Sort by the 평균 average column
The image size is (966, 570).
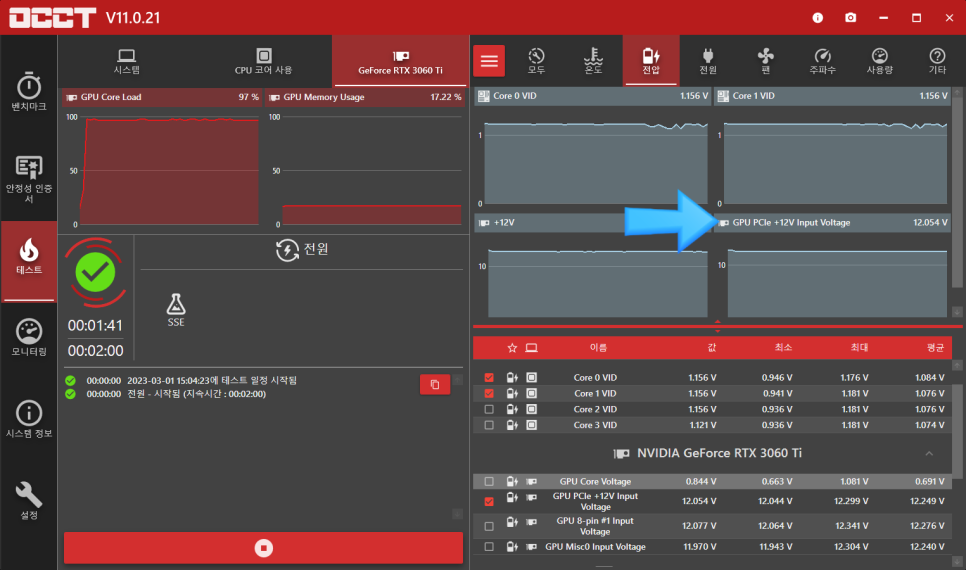tap(935, 348)
